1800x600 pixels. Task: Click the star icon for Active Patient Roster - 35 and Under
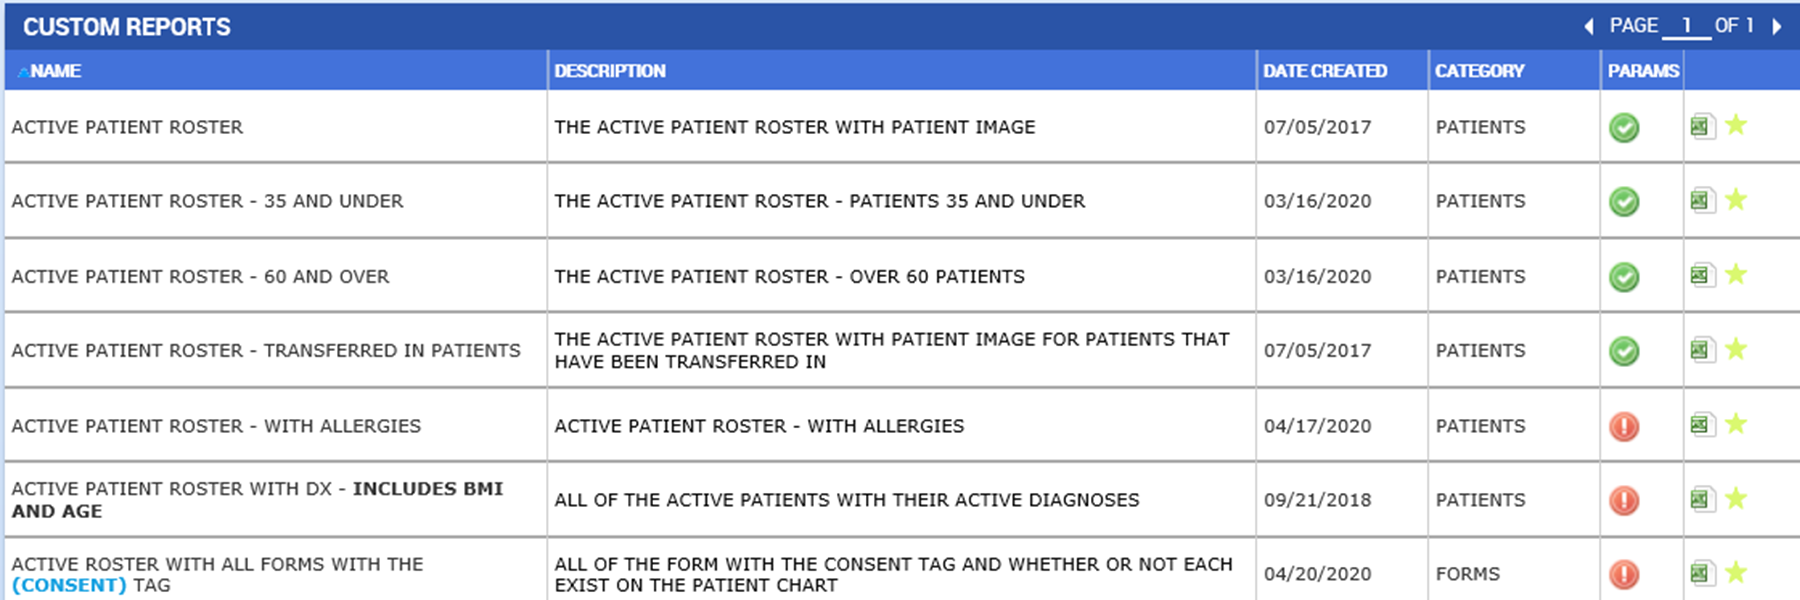[x=1736, y=200]
